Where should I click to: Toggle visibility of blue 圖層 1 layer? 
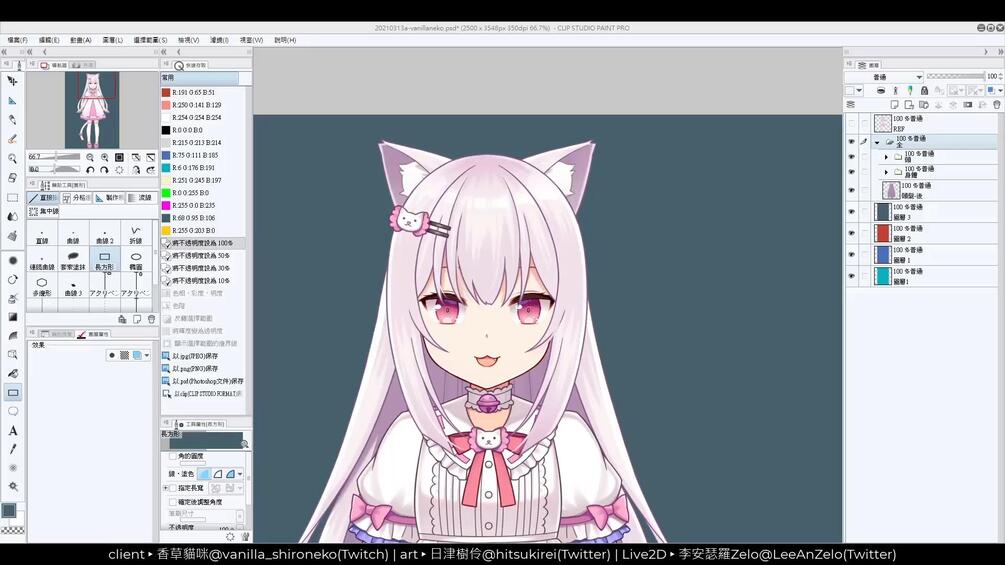point(851,254)
